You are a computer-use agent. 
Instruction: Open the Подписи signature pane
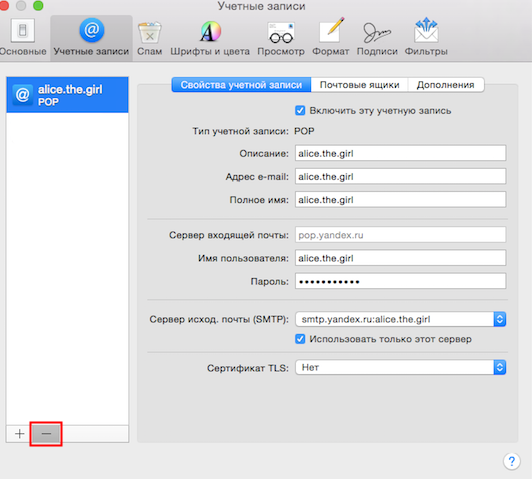(x=377, y=38)
